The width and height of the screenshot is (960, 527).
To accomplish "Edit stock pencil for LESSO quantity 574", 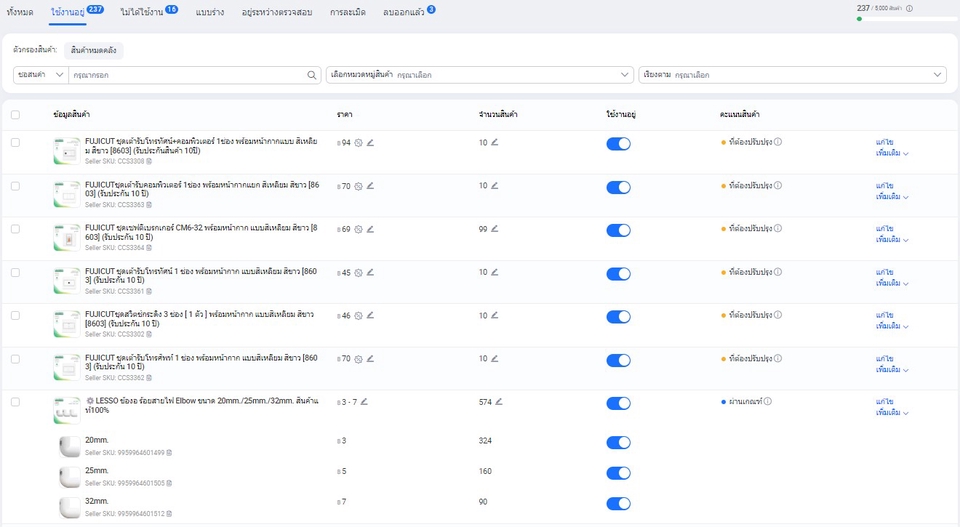I will (499, 402).
